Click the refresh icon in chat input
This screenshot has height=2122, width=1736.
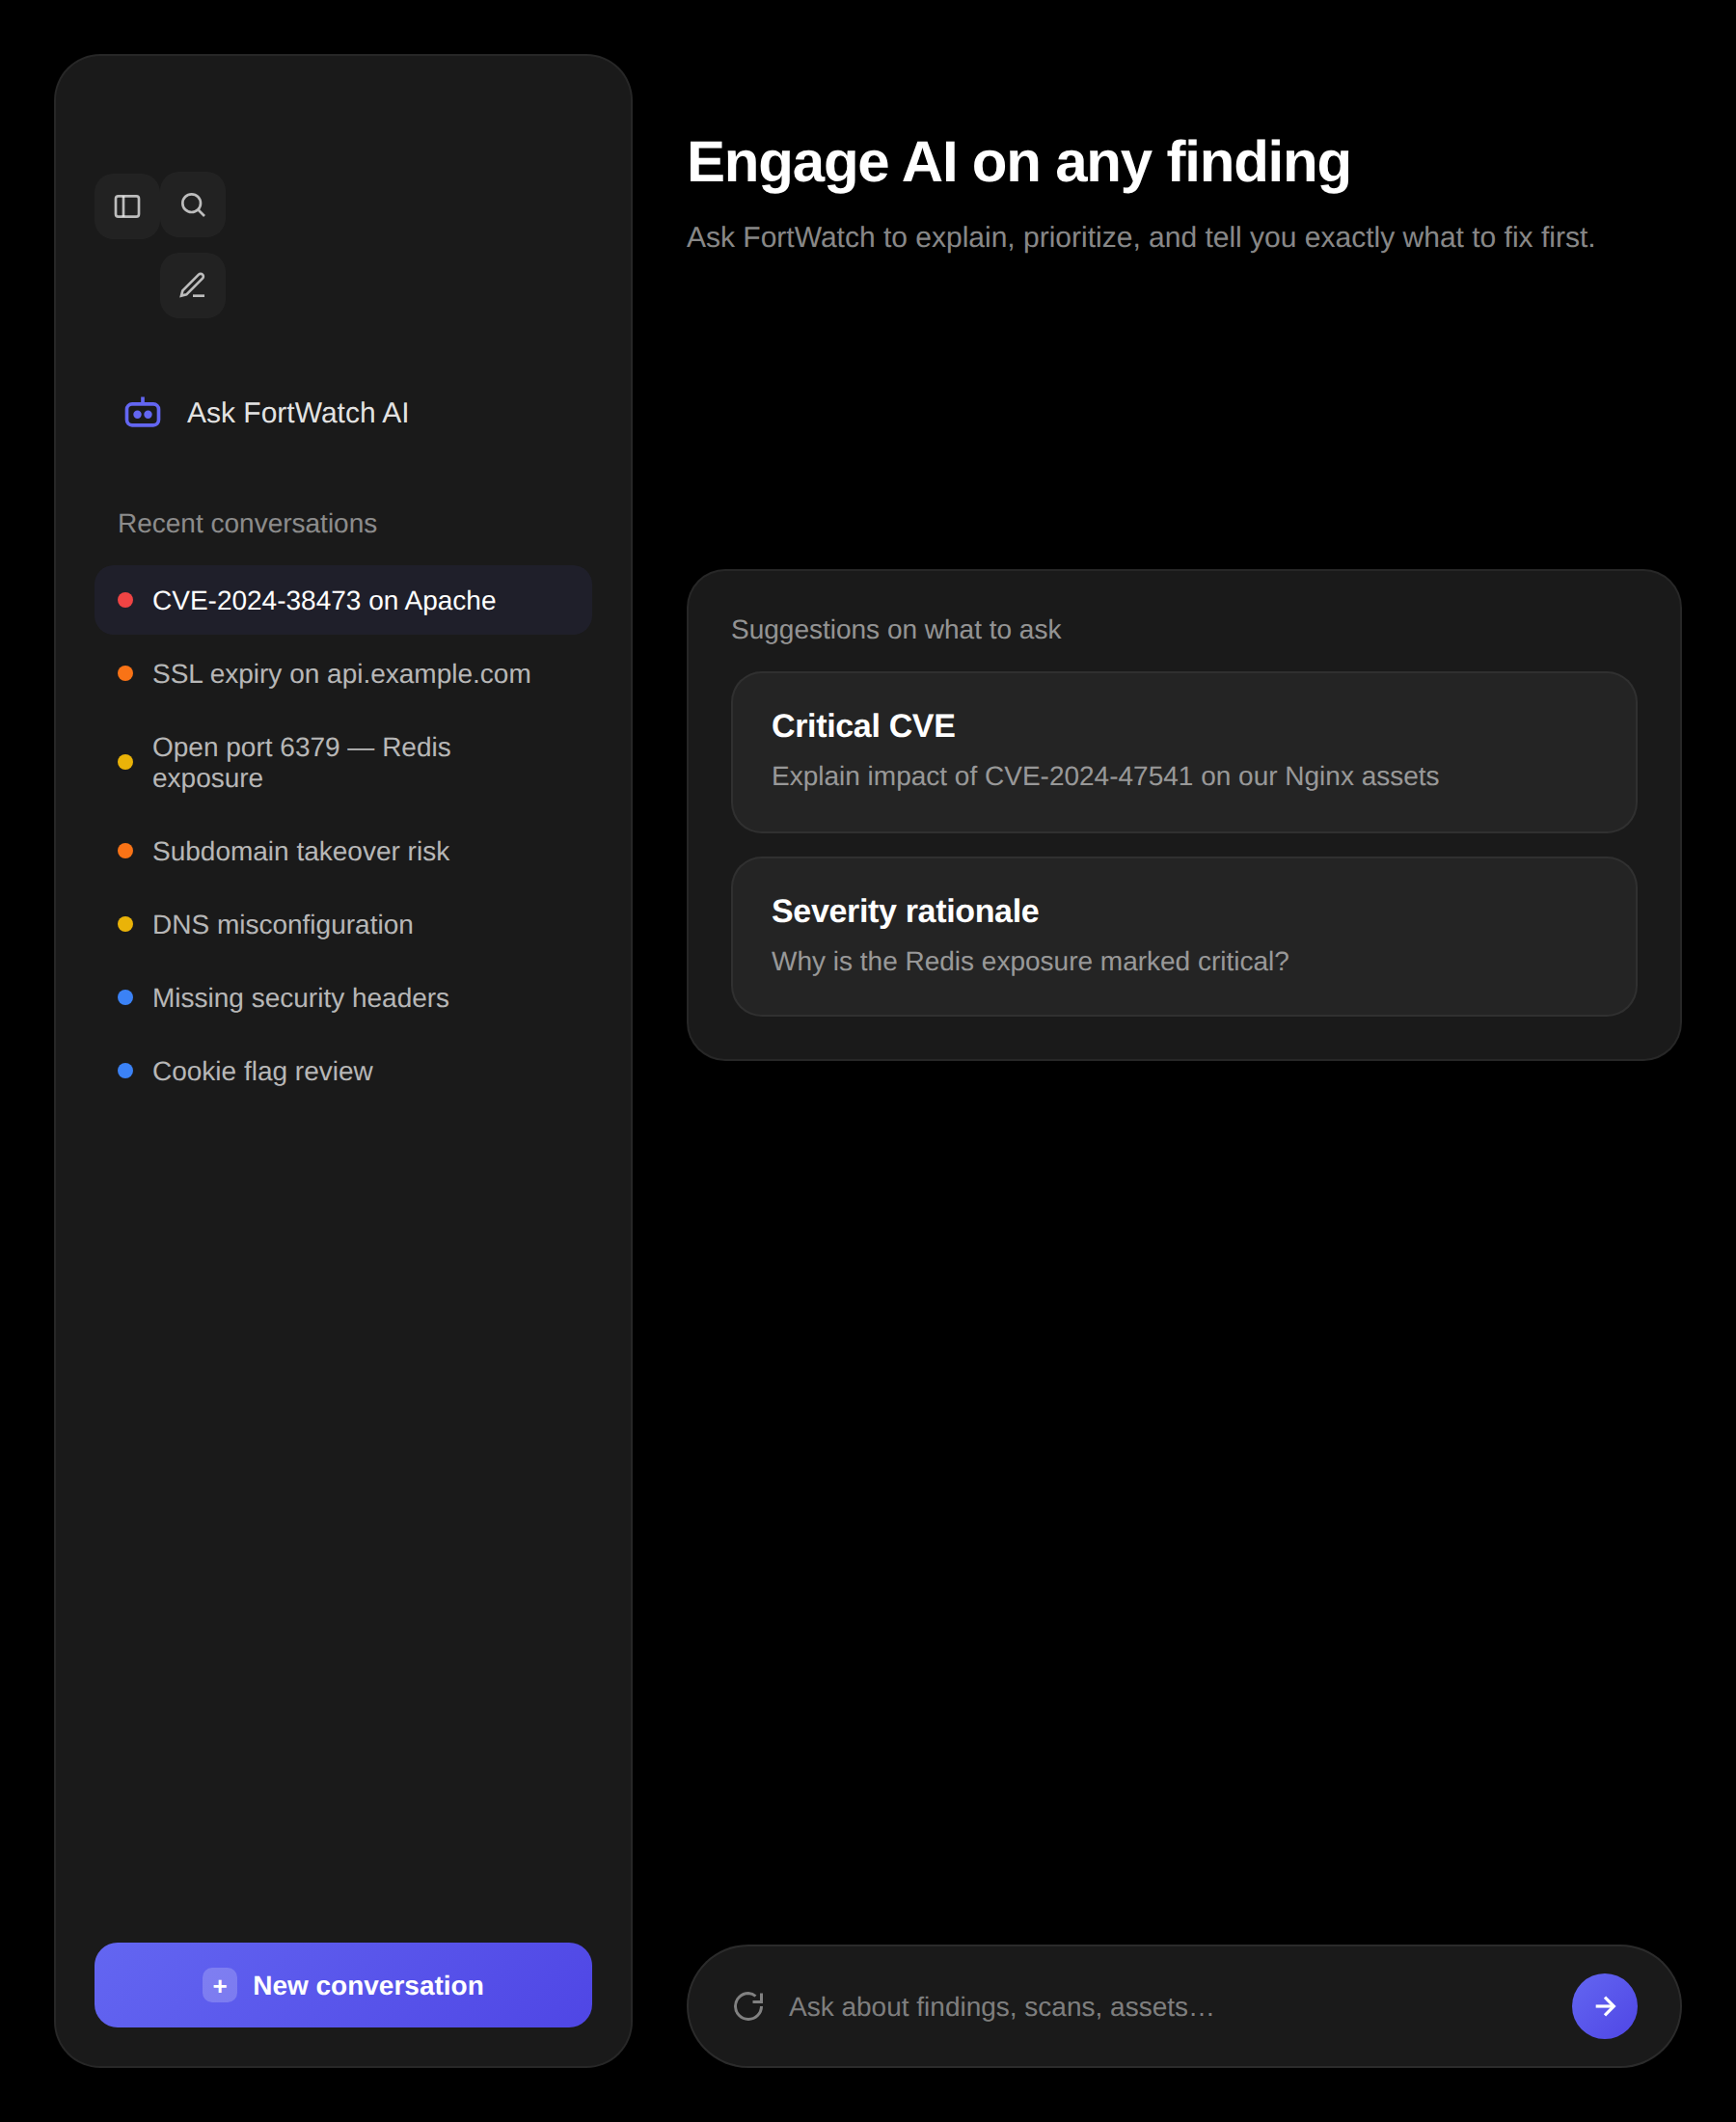(x=748, y=2006)
